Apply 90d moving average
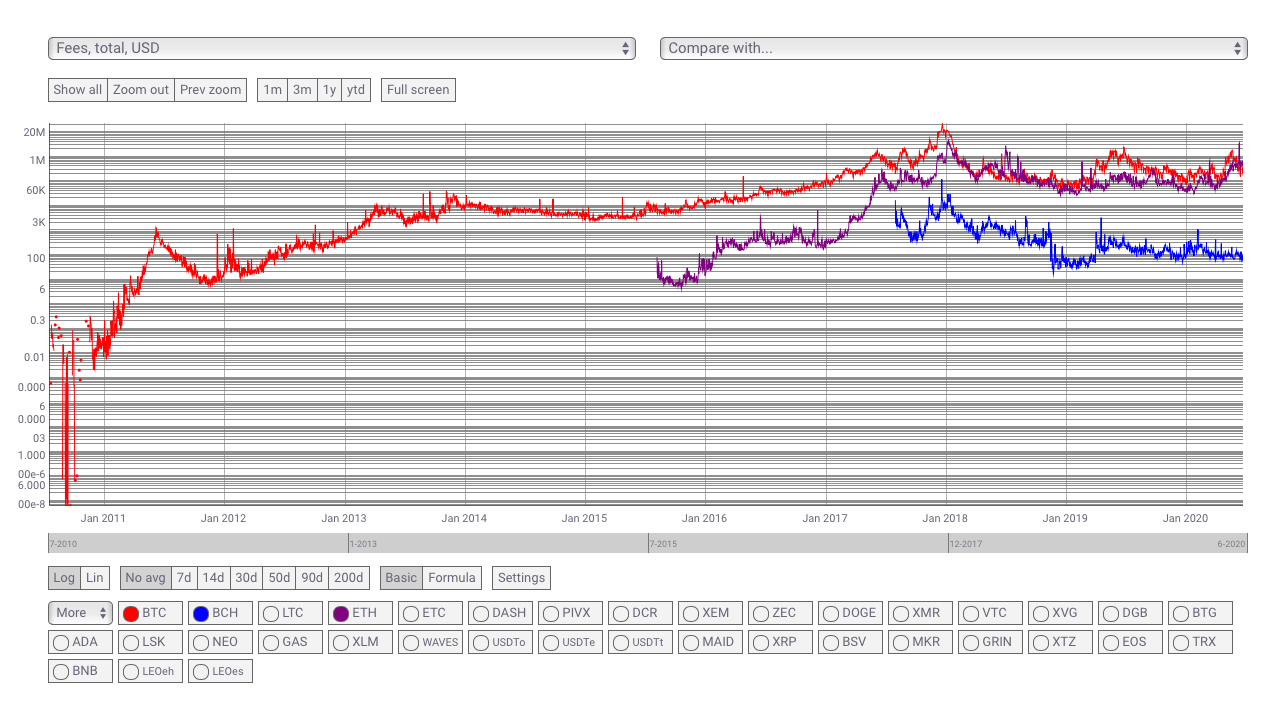The height and width of the screenshot is (720, 1280). click(313, 578)
